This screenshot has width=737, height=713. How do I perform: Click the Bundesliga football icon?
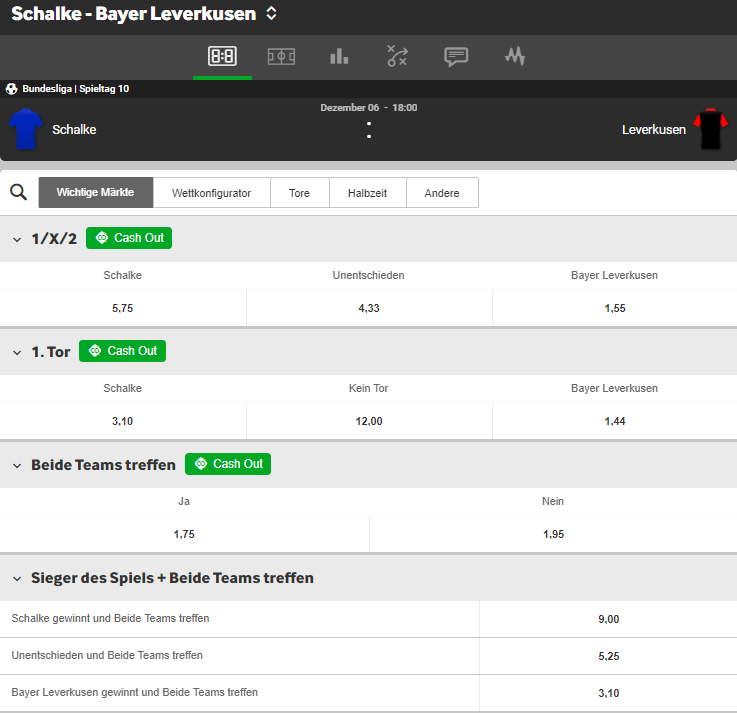point(11,89)
